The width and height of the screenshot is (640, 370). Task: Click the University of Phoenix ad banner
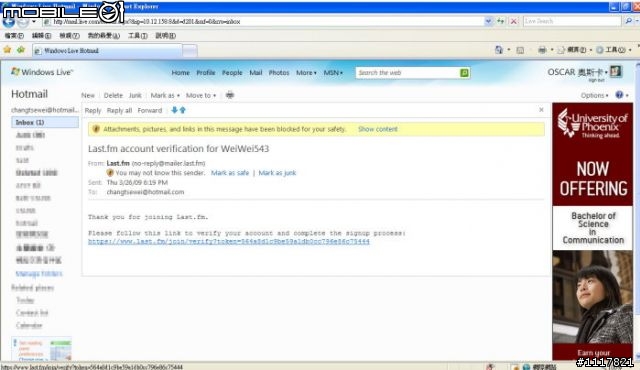(x=593, y=231)
